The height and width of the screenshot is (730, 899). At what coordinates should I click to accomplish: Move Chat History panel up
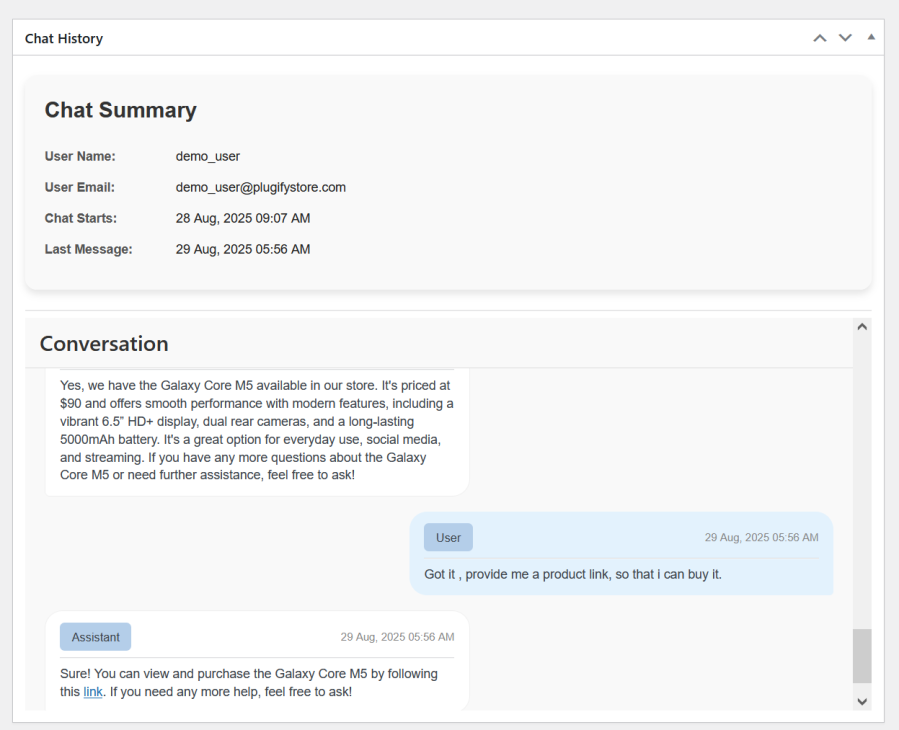pos(820,38)
